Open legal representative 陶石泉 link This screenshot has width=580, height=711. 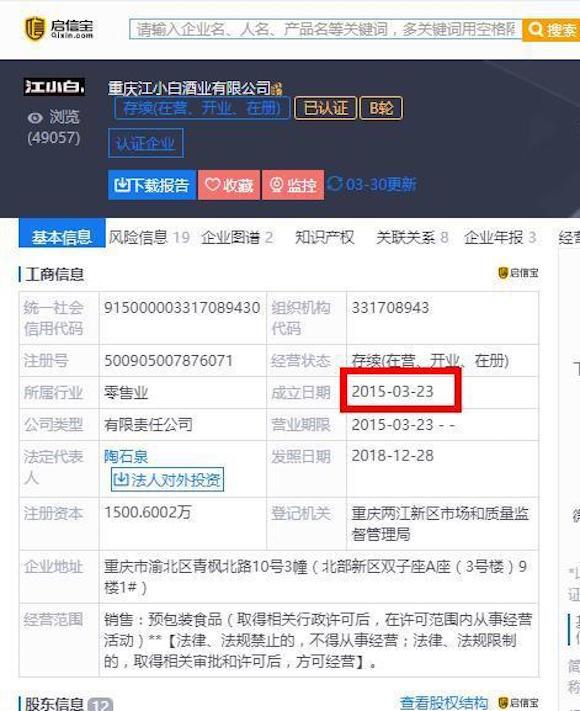pos(126,456)
